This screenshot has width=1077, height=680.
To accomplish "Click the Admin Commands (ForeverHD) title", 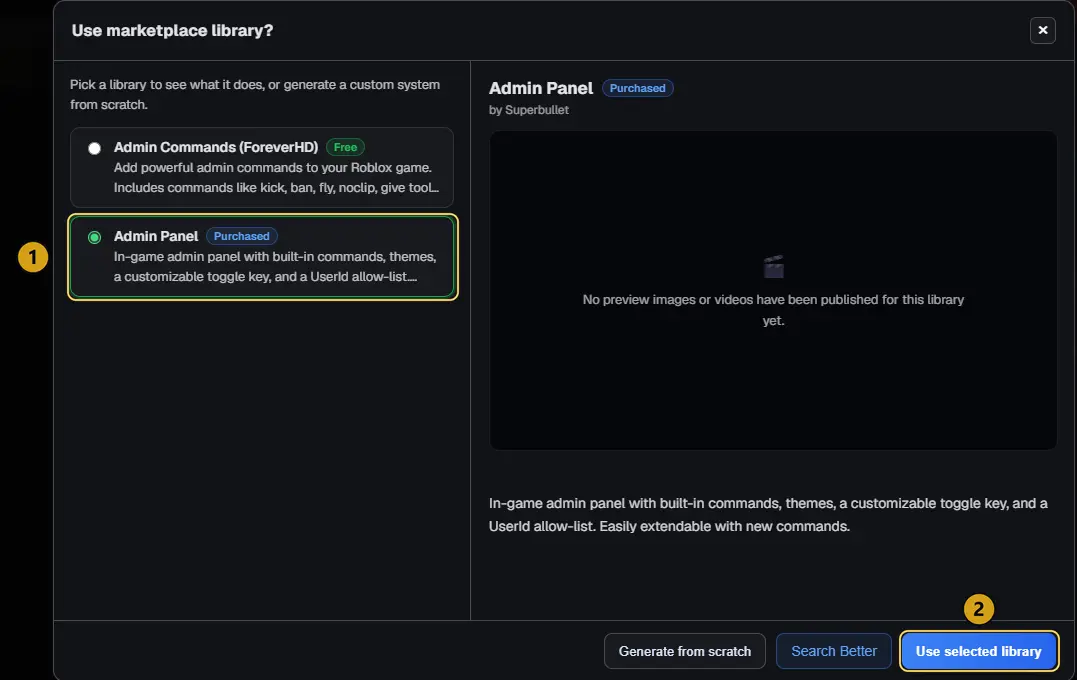I will click(216, 147).
